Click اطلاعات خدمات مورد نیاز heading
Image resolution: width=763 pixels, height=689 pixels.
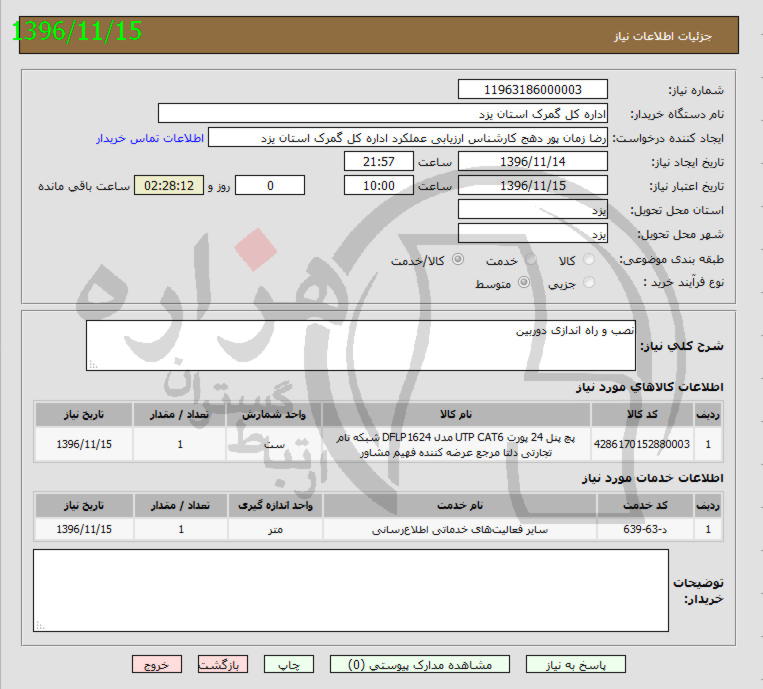click(653, 478)
